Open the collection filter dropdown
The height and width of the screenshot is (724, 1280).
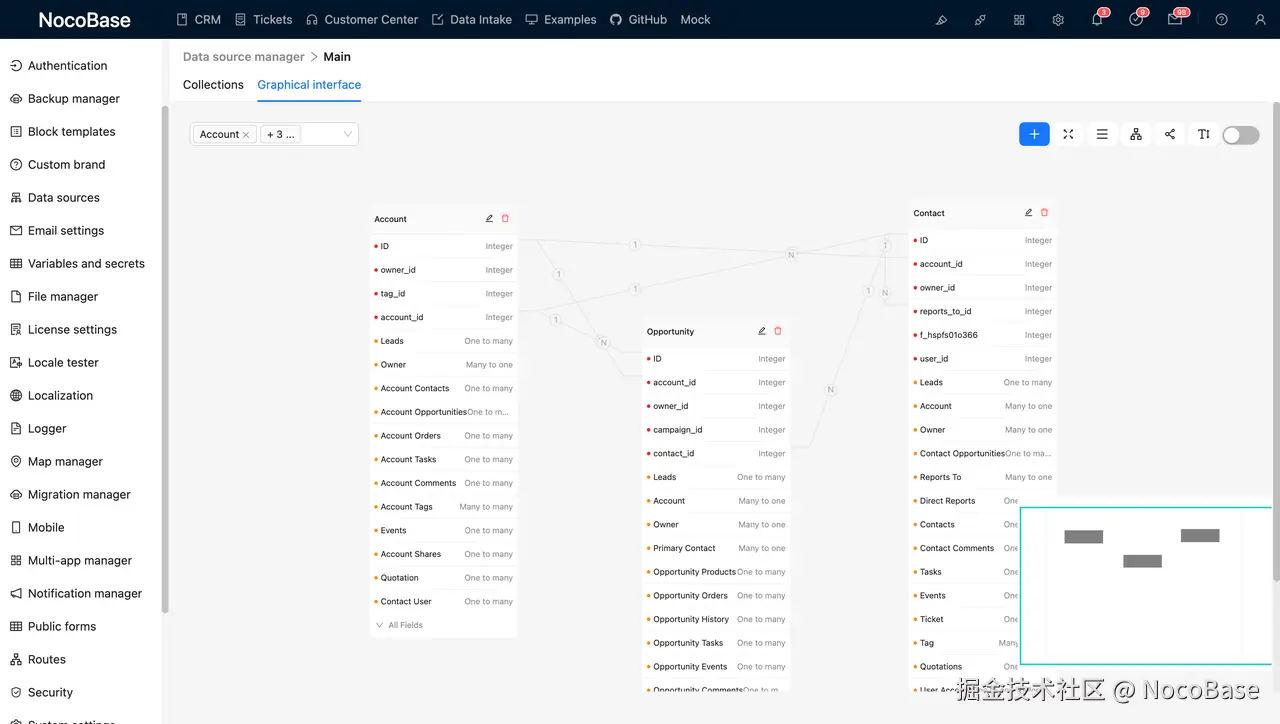[x=346, y=133]
